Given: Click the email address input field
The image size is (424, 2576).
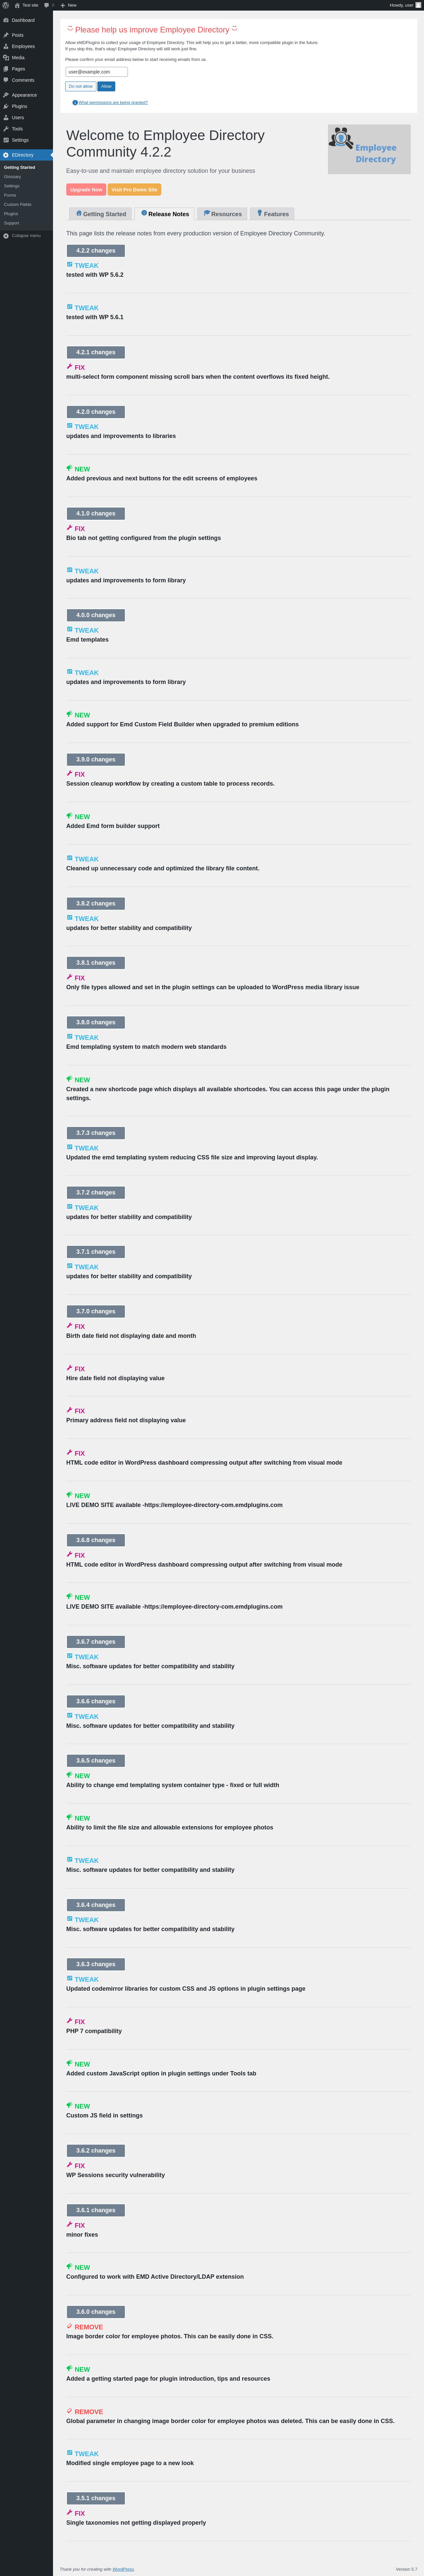Looking at the screenshot, I should 97,72.
